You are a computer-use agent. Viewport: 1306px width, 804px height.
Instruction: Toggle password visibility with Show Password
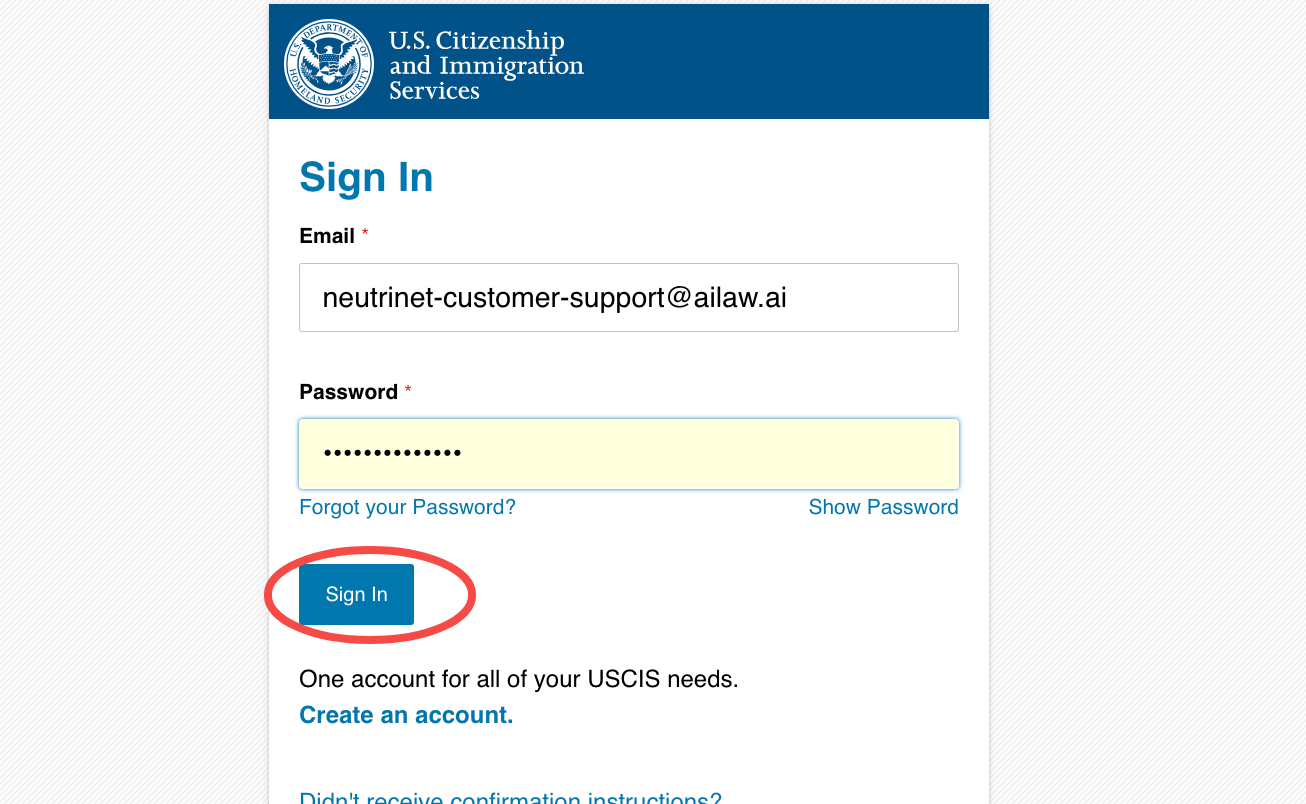pyautogui.click(x=883, y=507)
